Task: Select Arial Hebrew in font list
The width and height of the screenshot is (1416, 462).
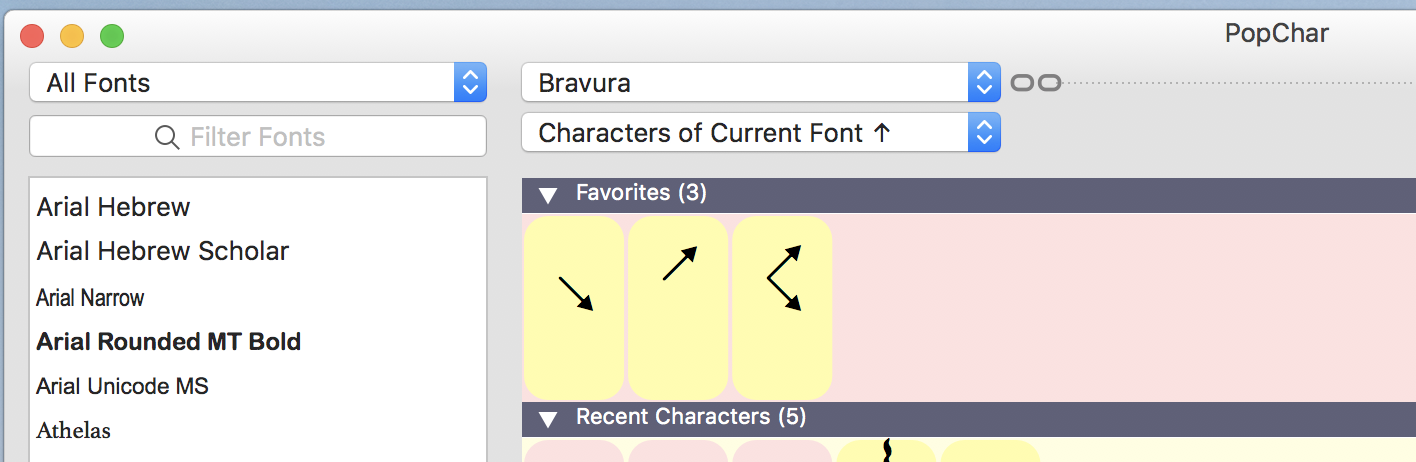Action: [x=114, y=207]
